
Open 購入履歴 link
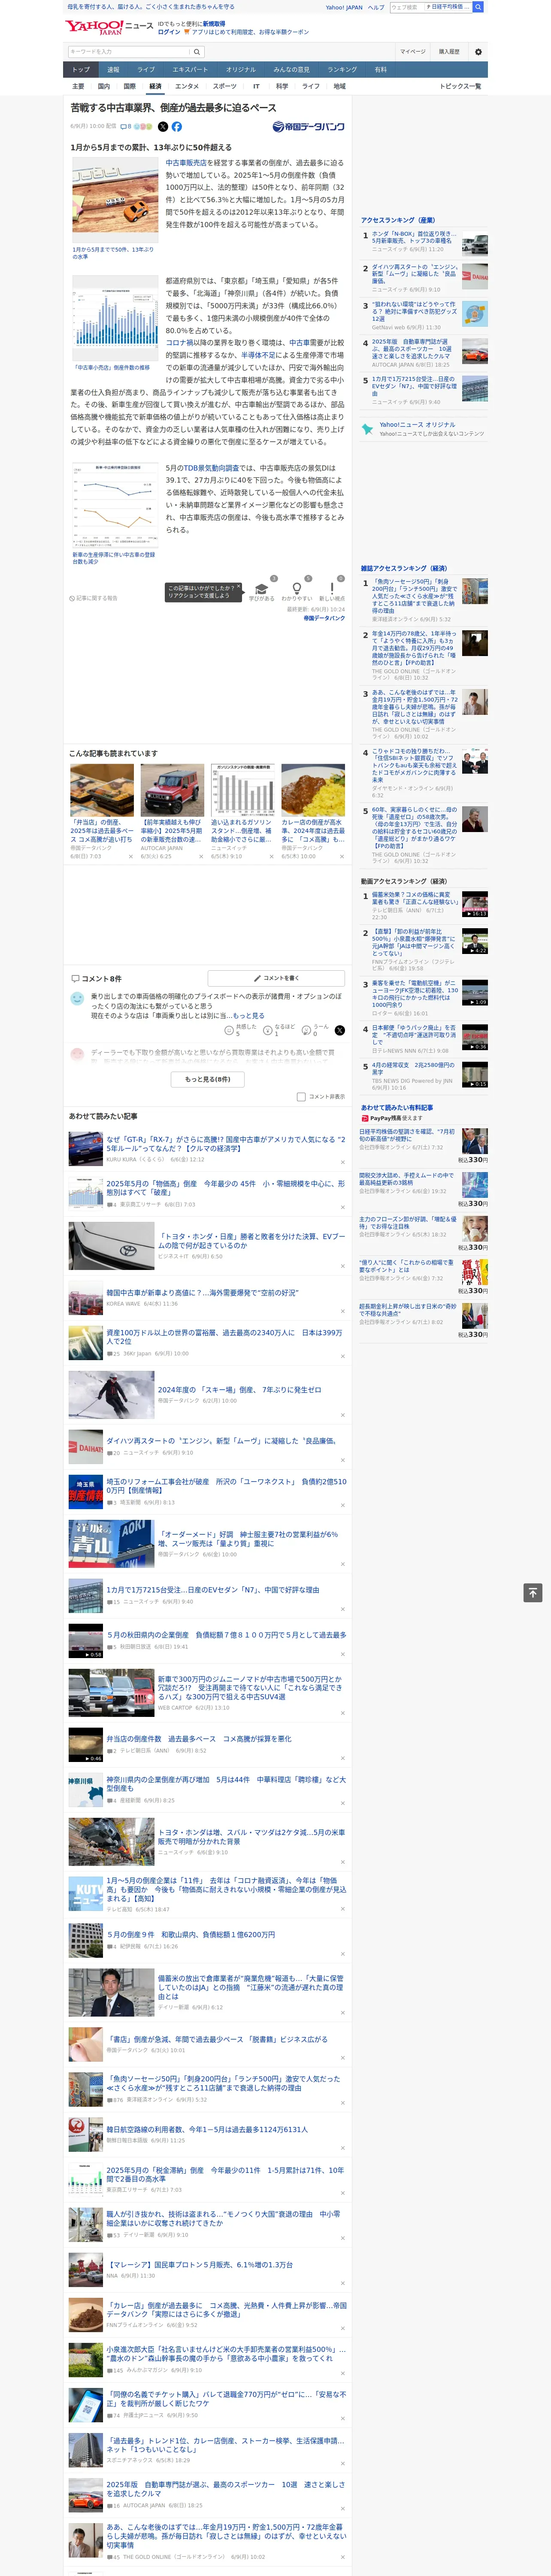click(449, 52)
